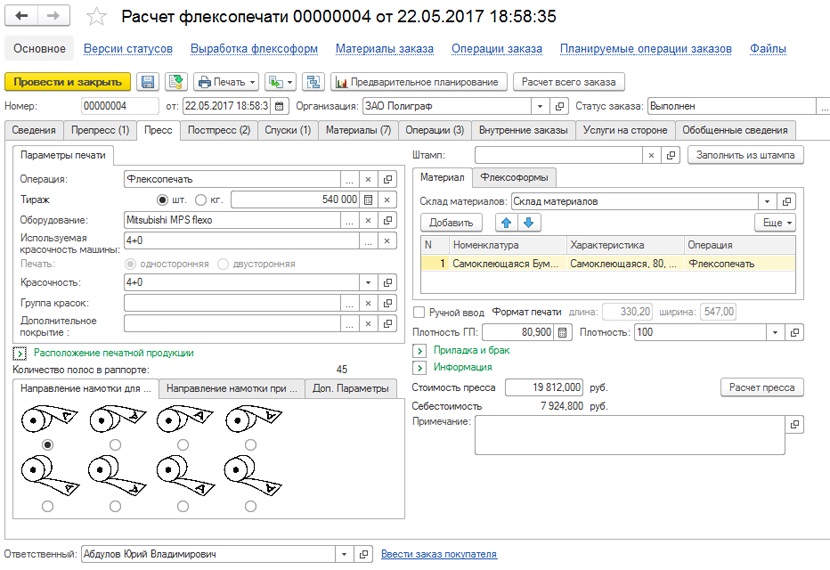This screenshot has height=570, width=830.
Task: Select the second winding direction radio option
Action: coord(115,445)
